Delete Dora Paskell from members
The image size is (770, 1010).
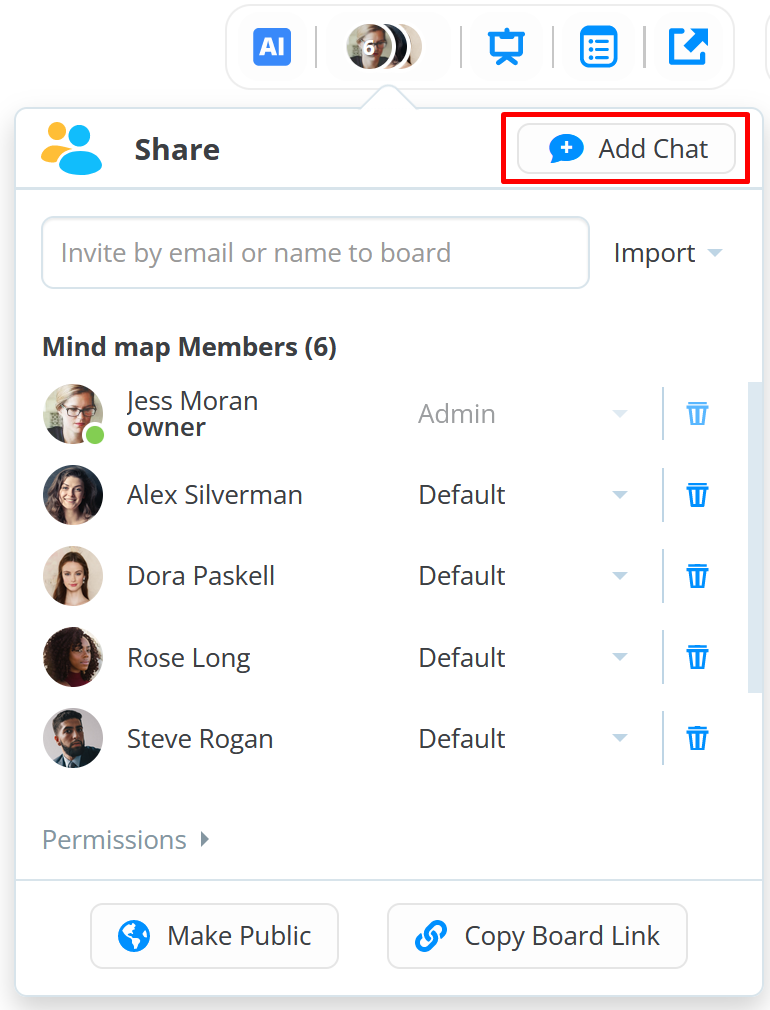pyautogui.click(x=697, y=576)
